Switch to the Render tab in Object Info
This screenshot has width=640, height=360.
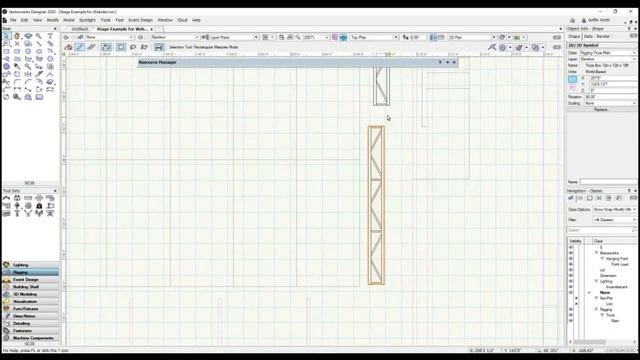603,37
